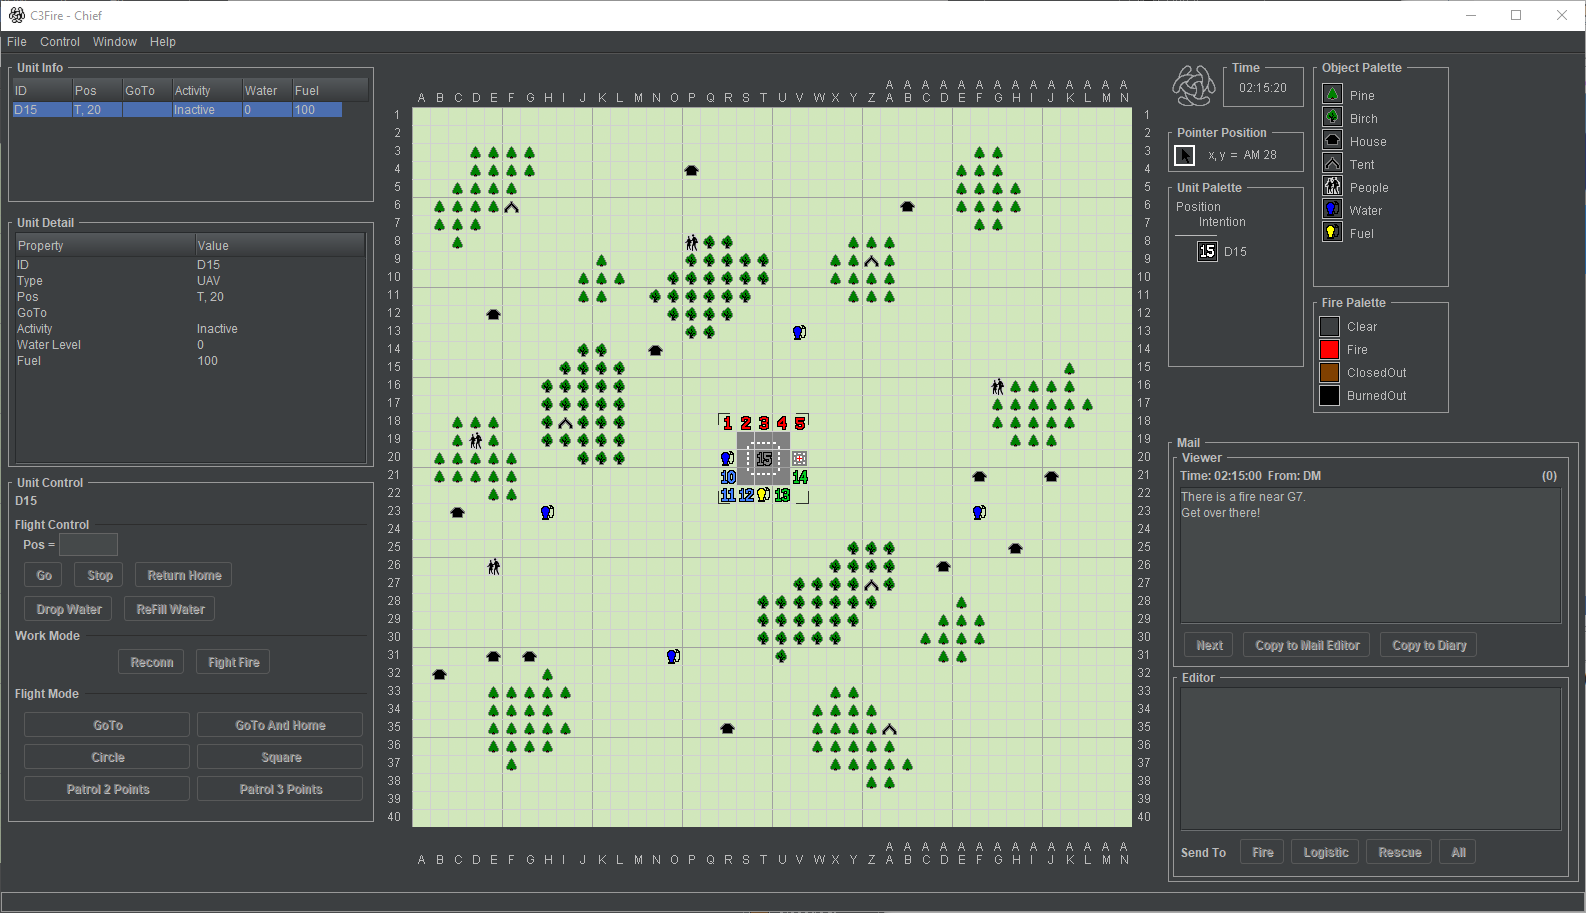Select the Birch tree palette icon

pos(1332,117)
